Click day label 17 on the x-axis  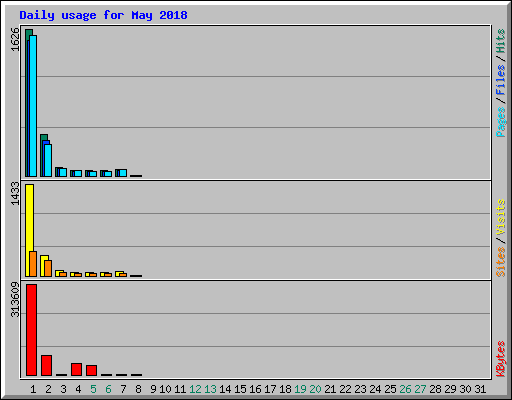click(x=270, y=389)
